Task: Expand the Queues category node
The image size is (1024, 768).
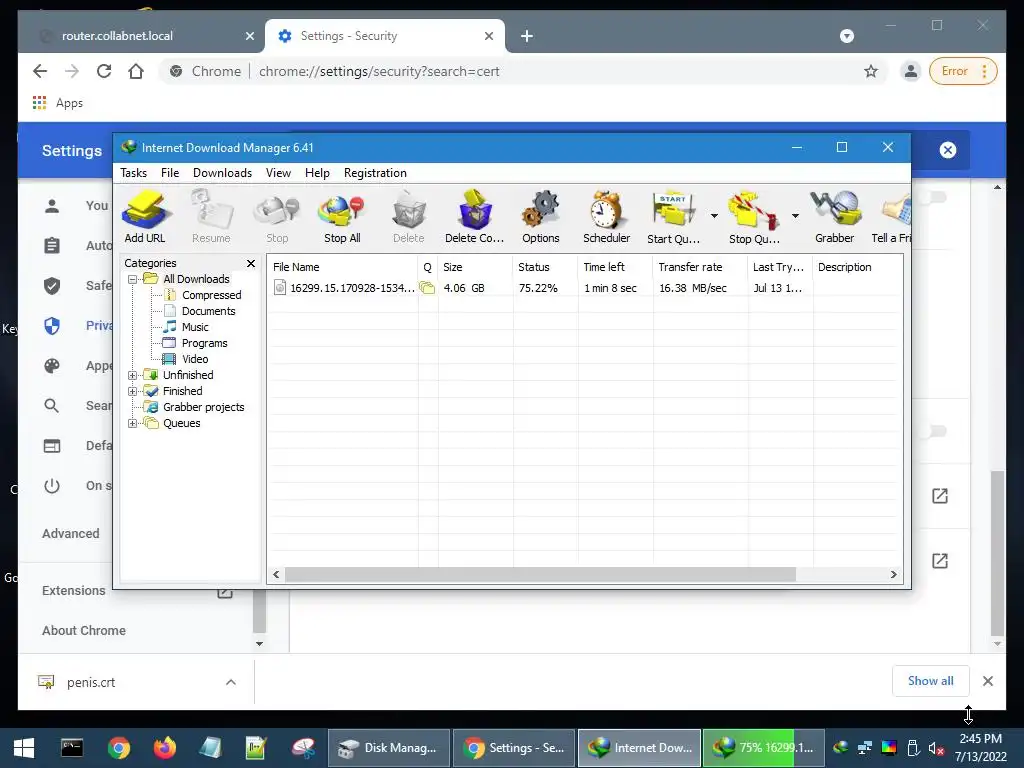Action: coord(133,423)
